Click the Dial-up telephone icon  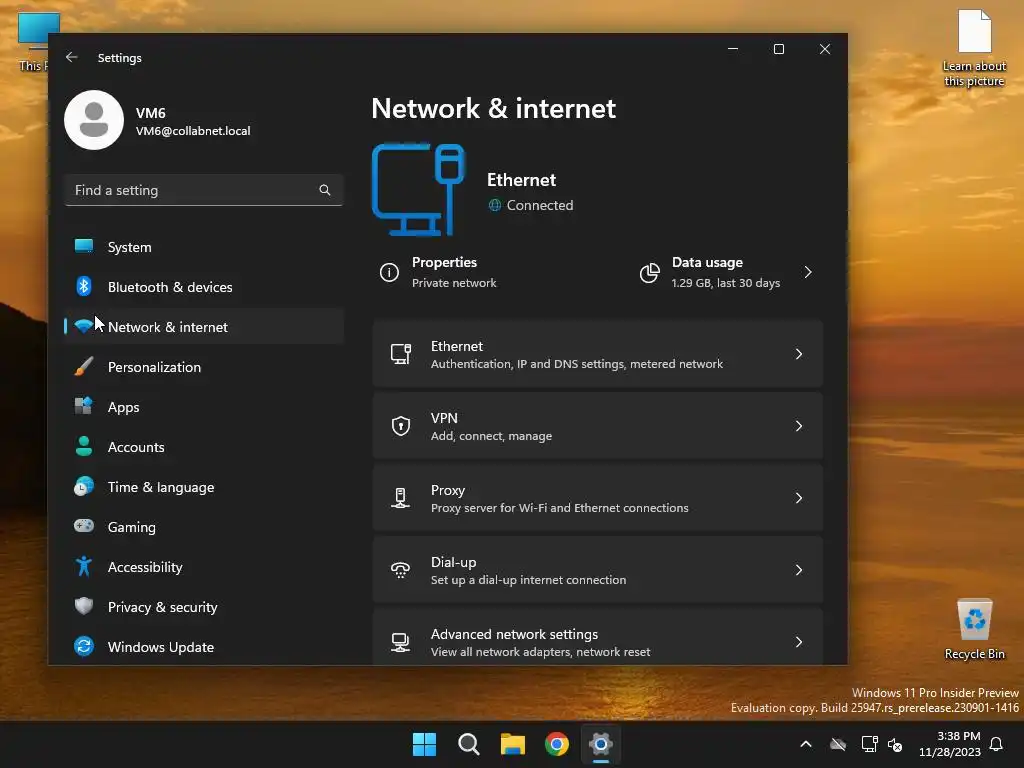pyautogui.click(x=400, y=569)
